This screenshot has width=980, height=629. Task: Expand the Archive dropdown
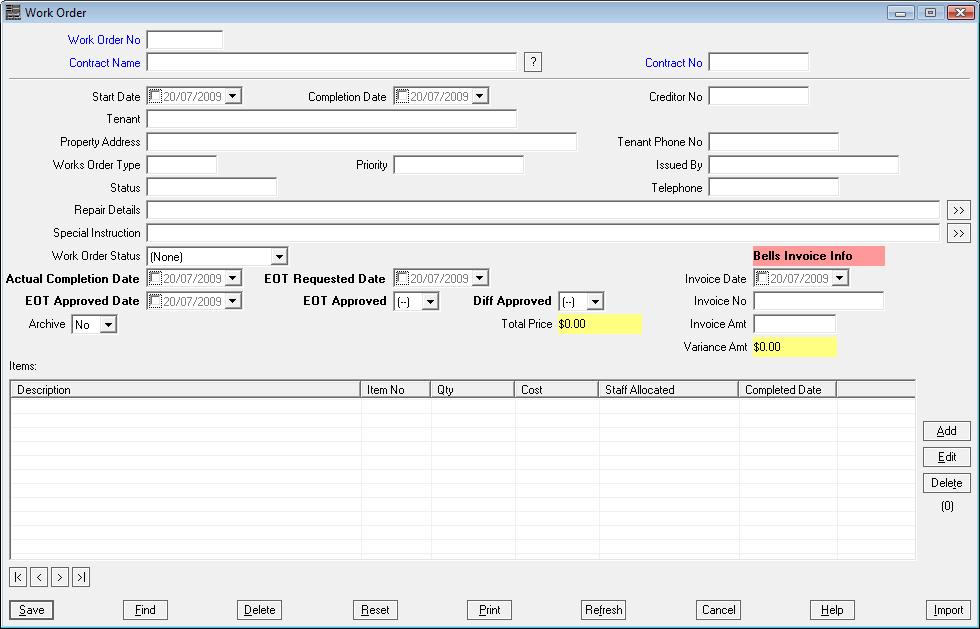tap(108, 323)
